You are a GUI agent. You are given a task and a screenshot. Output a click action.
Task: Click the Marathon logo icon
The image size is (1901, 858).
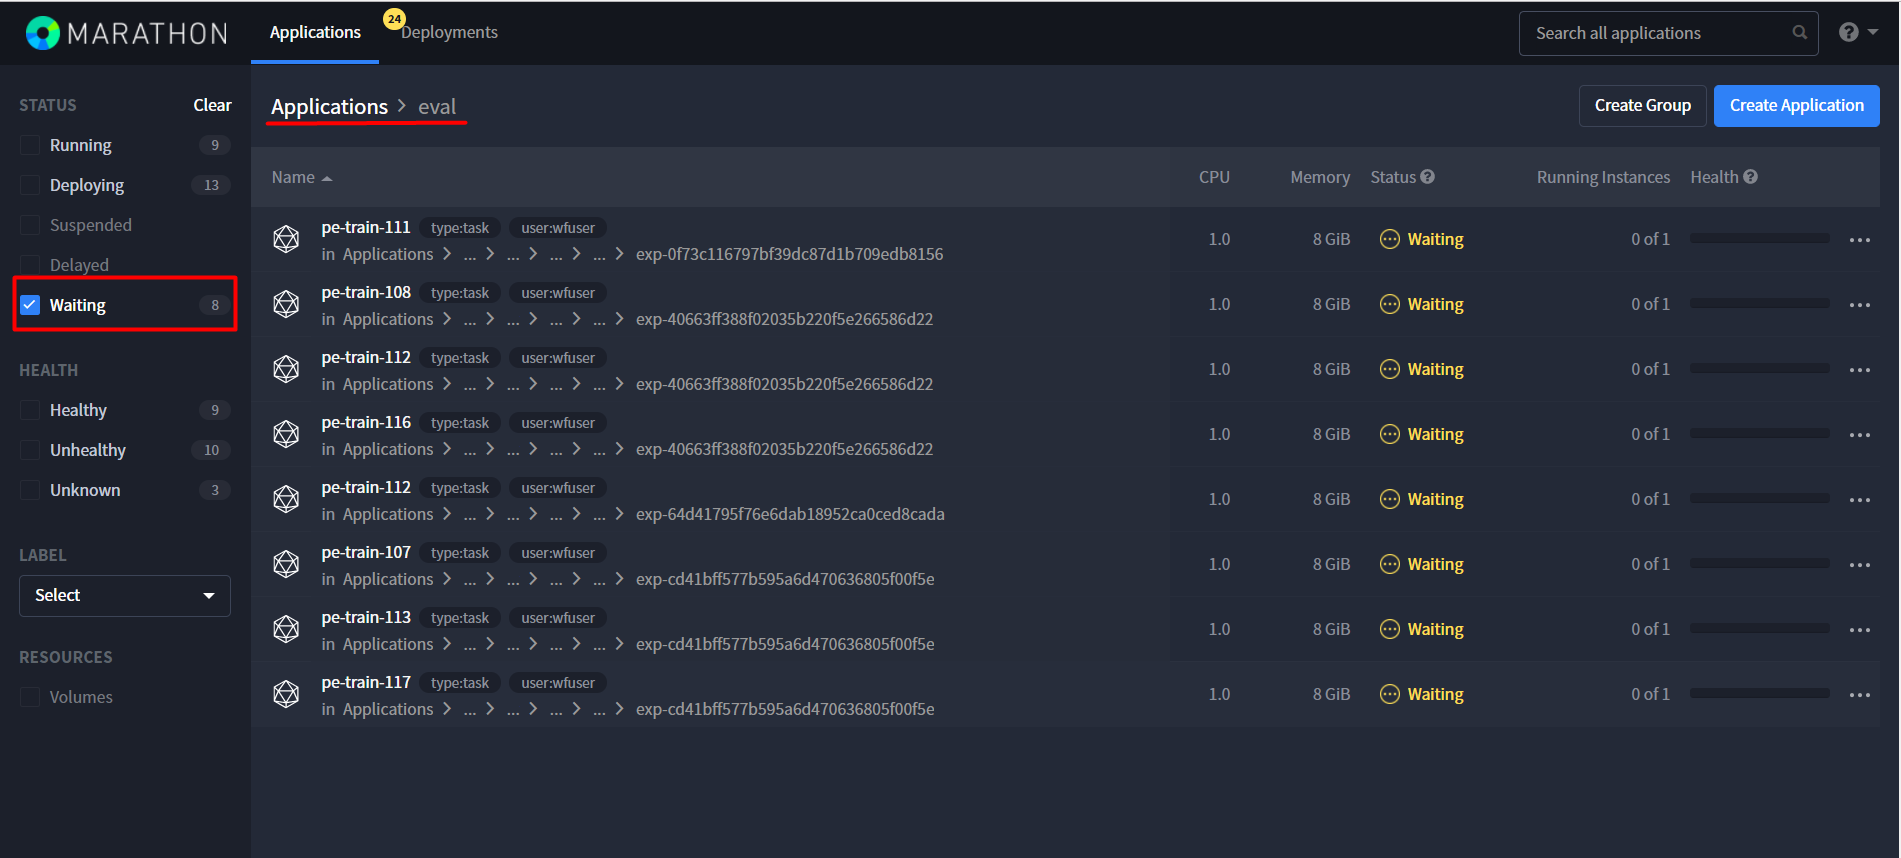point(43,33)
